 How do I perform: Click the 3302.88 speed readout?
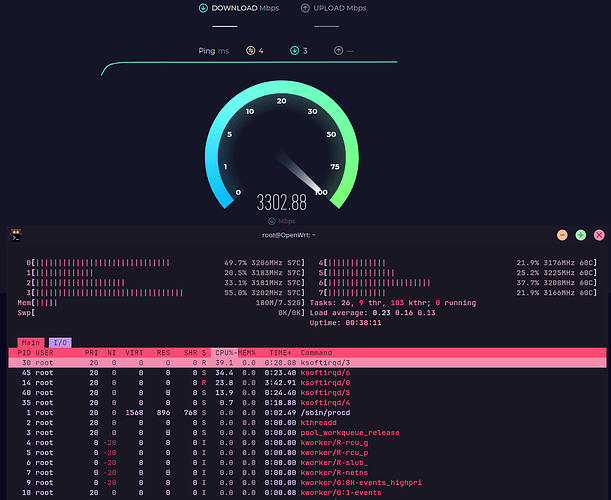point(281,202)
